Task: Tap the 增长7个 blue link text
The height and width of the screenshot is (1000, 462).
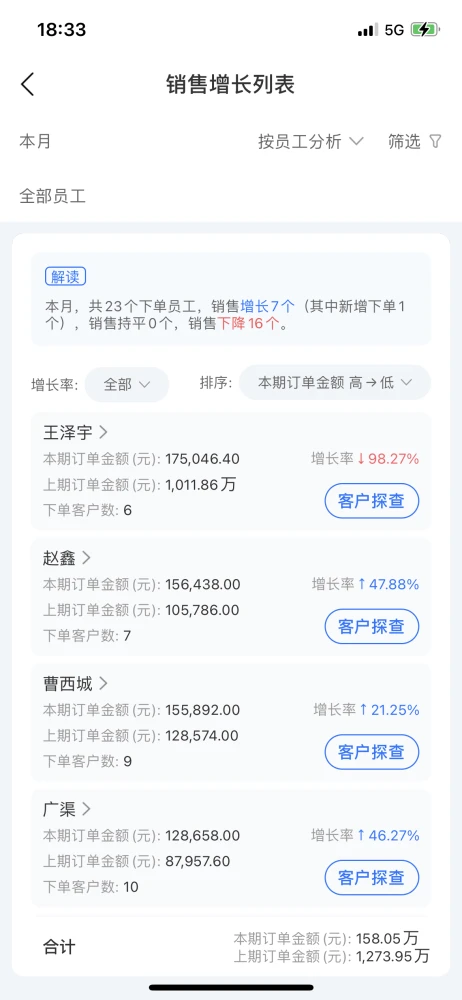Action: 267,306
